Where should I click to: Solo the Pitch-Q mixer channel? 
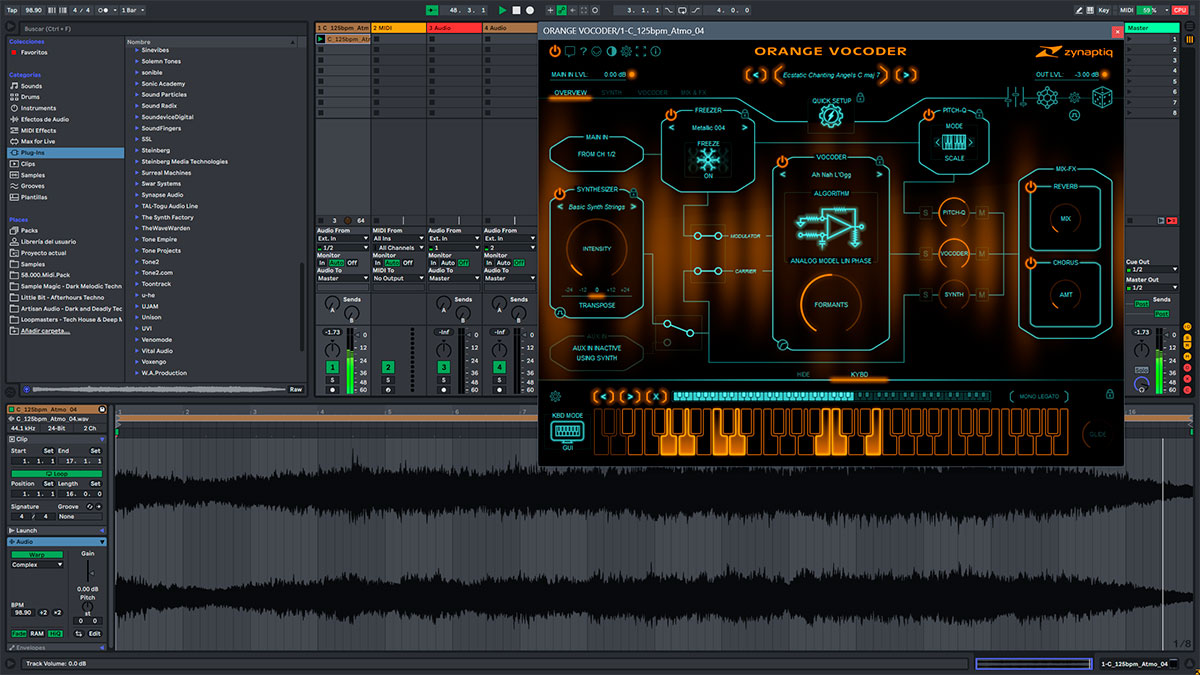[926, 213]
